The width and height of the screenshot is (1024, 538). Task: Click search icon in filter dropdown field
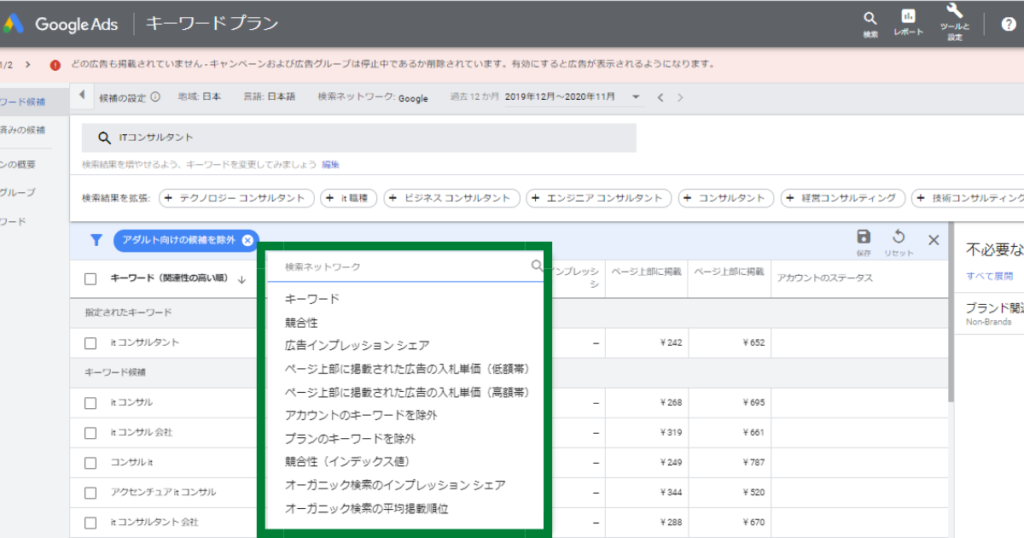pyautogui.click(x=536, y=266)
